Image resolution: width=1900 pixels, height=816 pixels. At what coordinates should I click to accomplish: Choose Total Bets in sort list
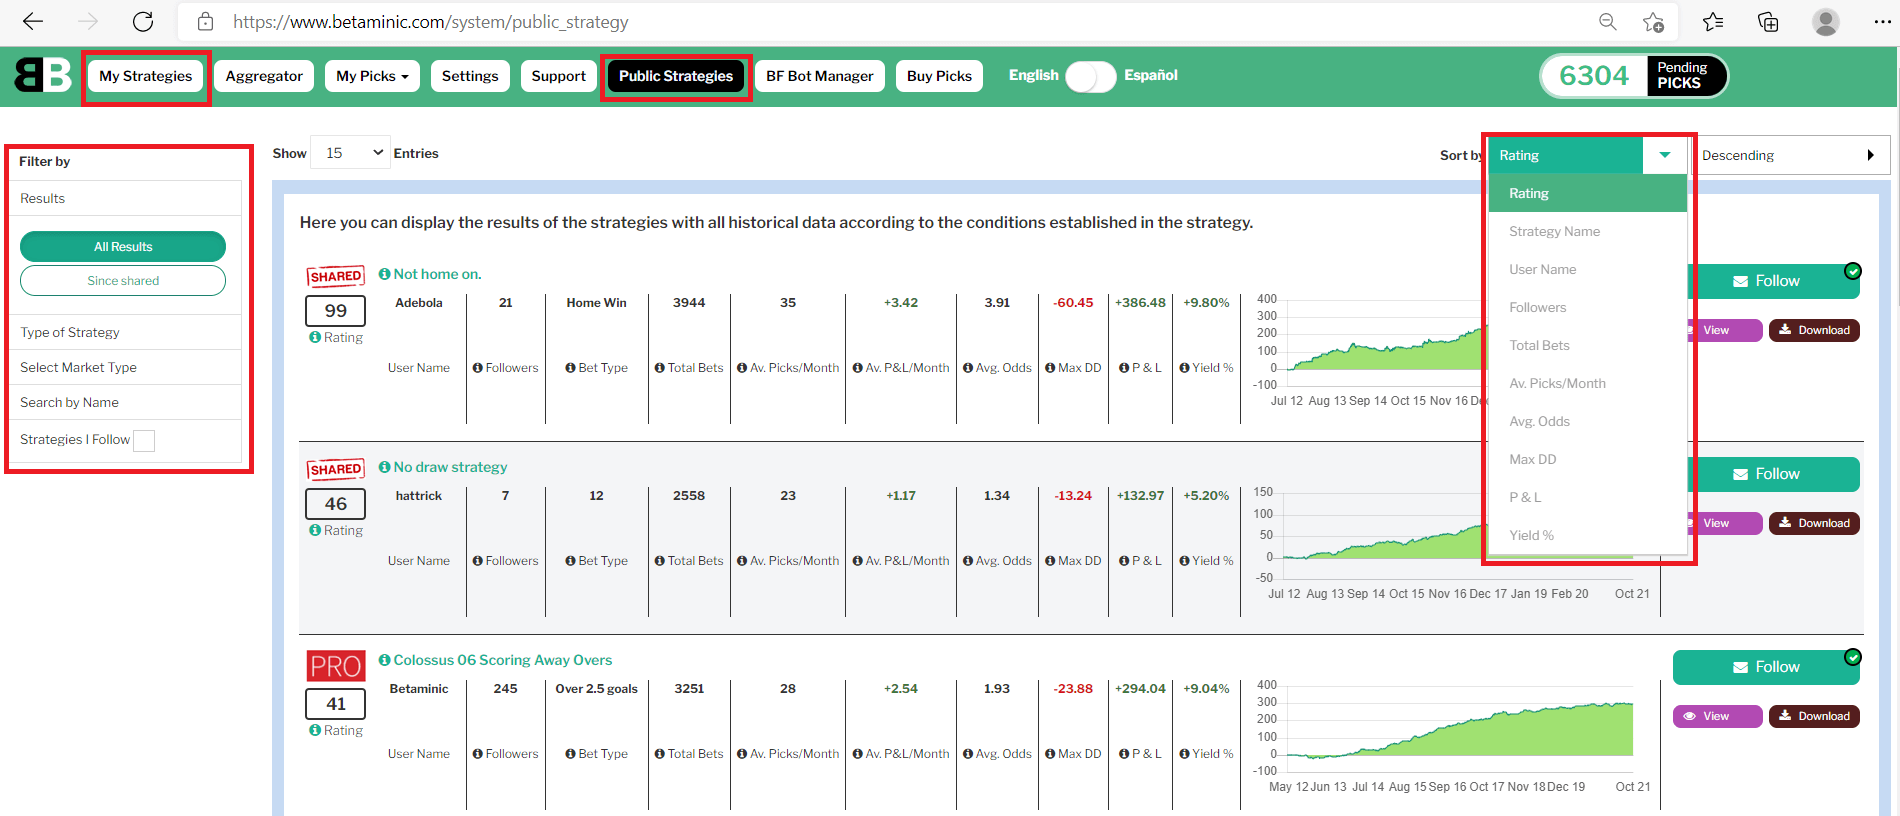(x=1588, y=345)
